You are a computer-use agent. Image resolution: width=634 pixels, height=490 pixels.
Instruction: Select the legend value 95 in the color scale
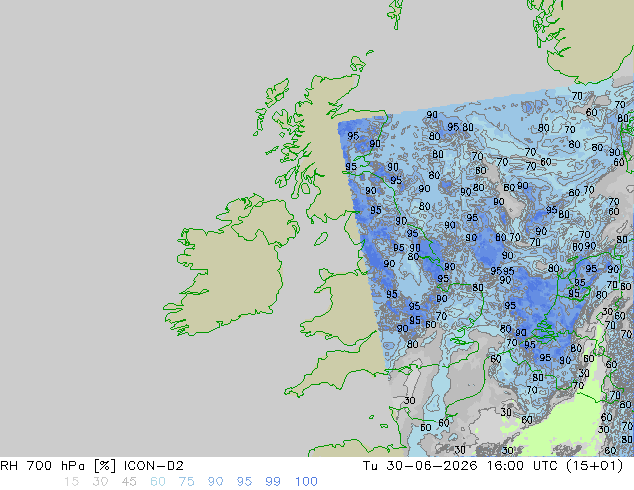click(x=244, y=482)
